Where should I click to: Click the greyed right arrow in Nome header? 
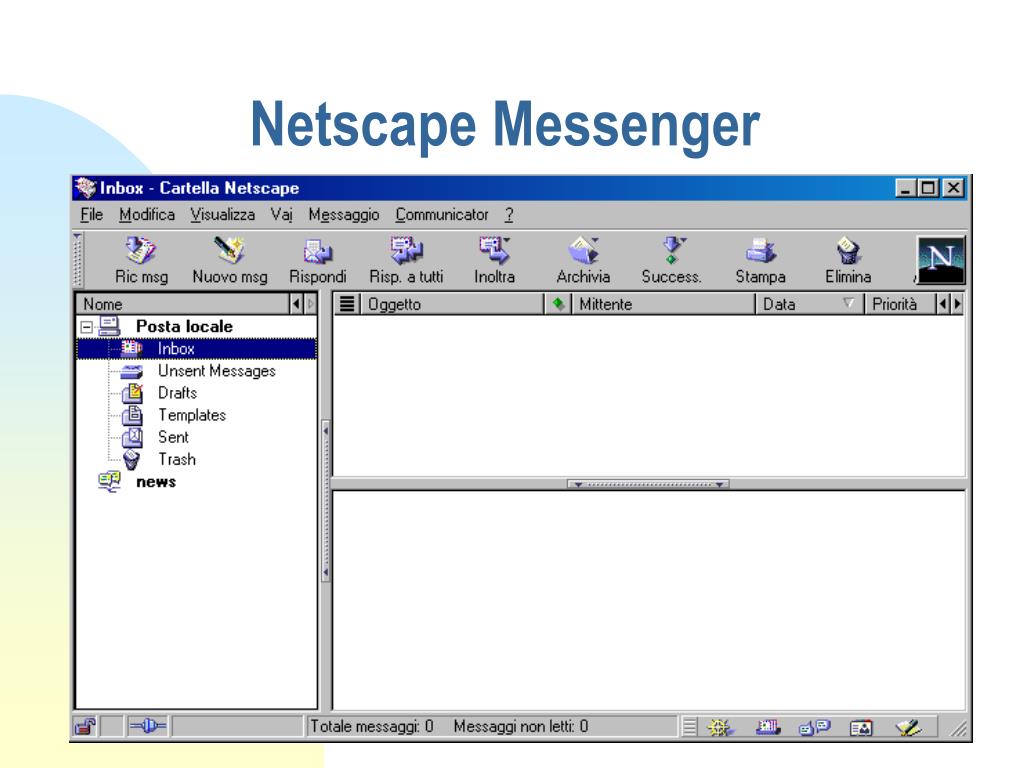click(310, 304)
